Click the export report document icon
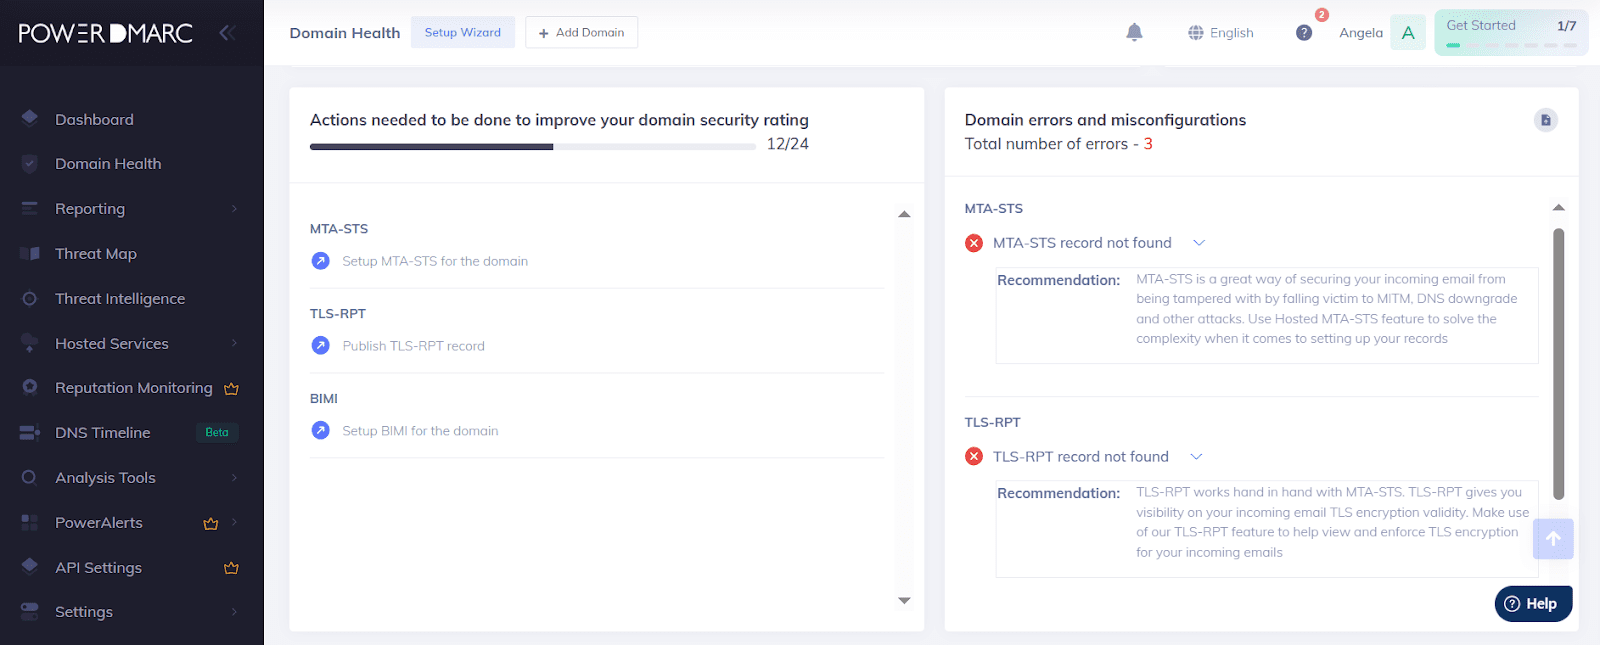This screenshot has width=1600, height=645. pyautogui.click(x=1545, y=120)
